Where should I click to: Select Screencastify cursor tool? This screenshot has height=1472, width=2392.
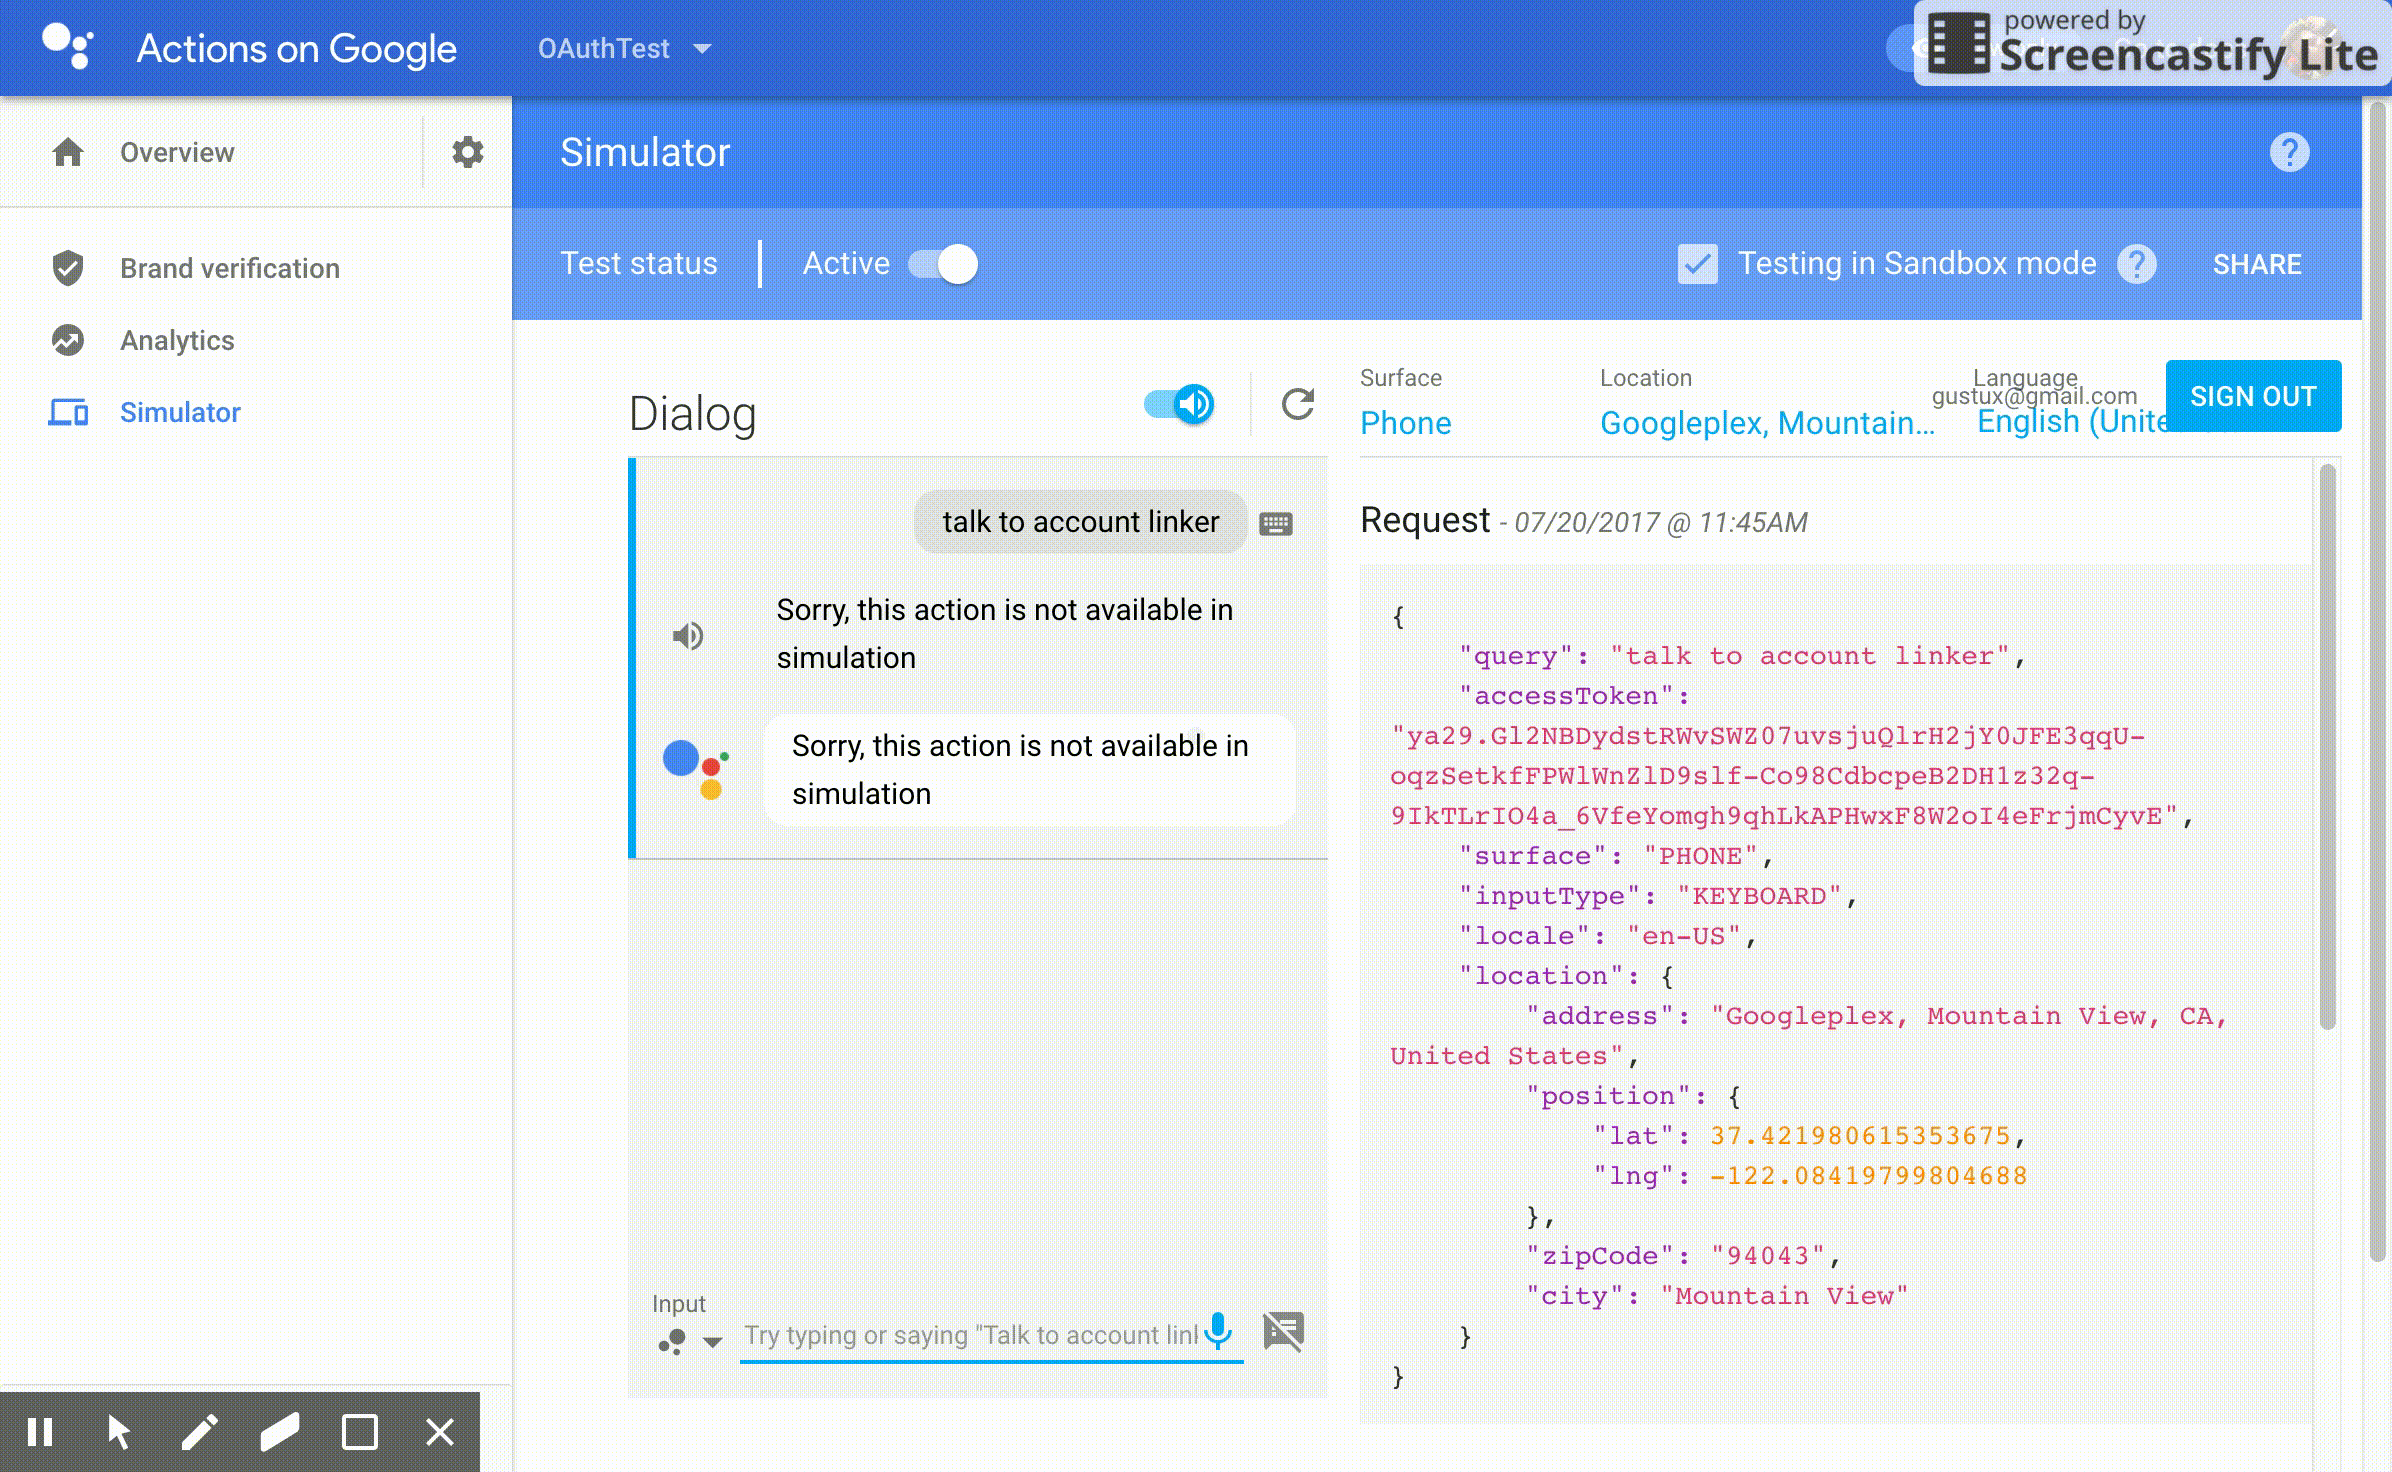tap(119, 1432)
